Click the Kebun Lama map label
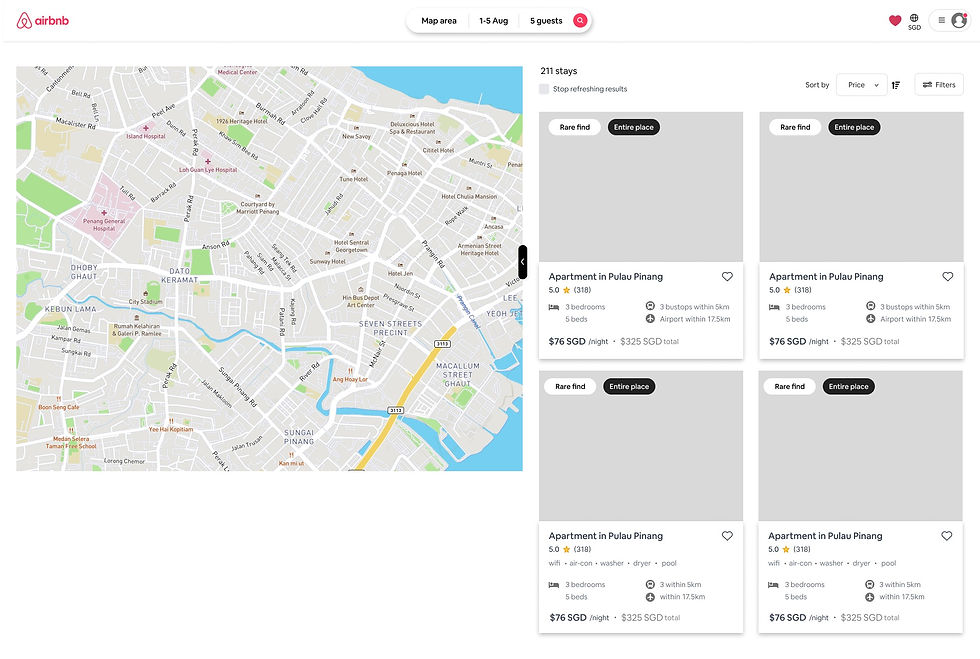 click(70, 309)
